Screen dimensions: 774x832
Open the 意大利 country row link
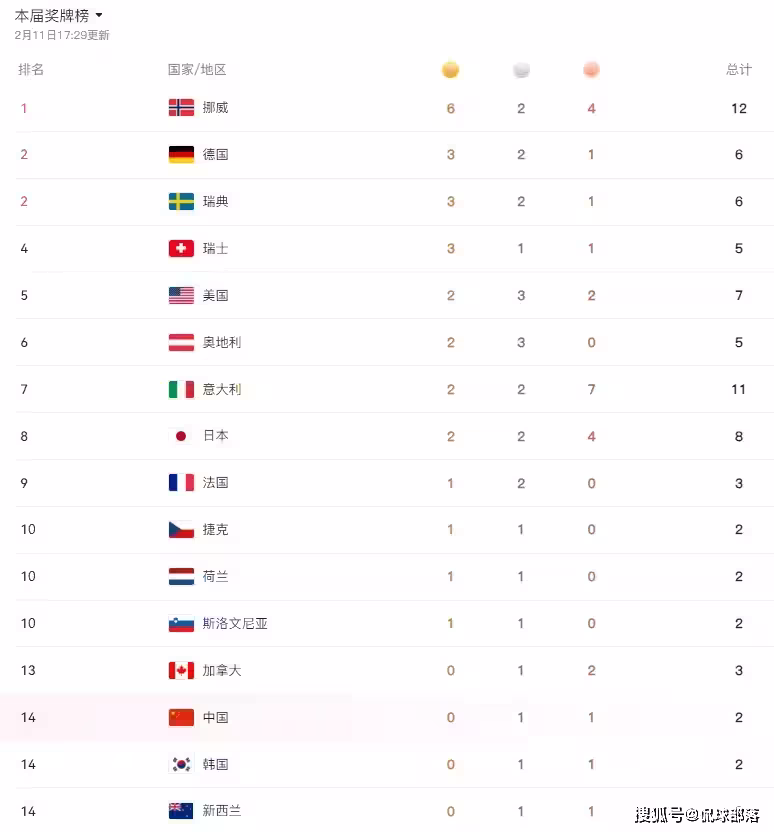click(x=222, y=389)
